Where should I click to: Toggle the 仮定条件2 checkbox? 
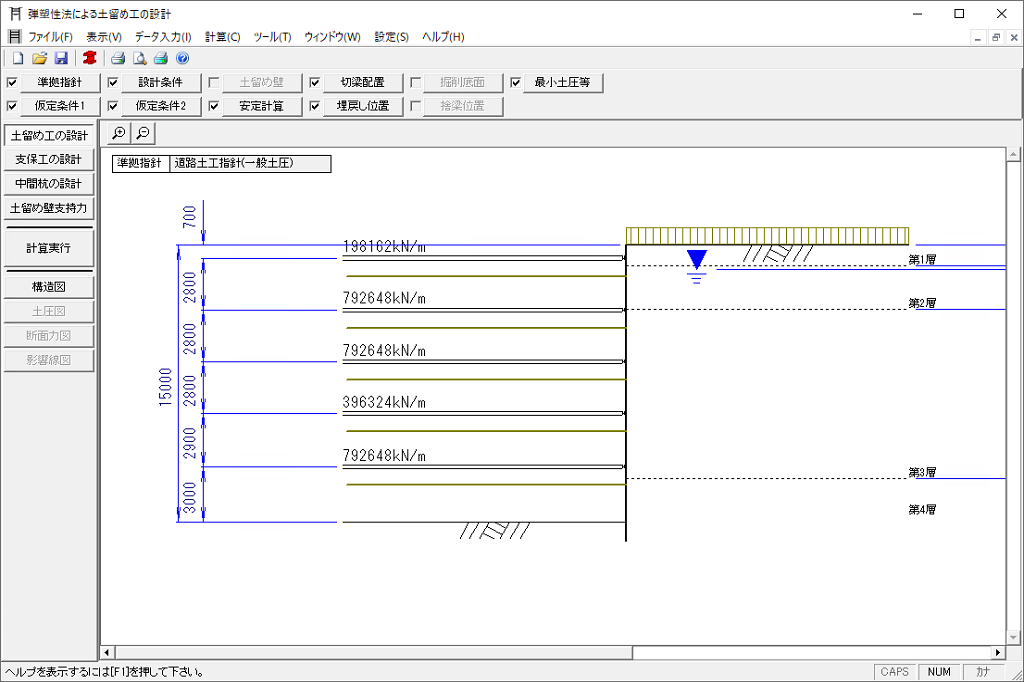click(112, 106)
